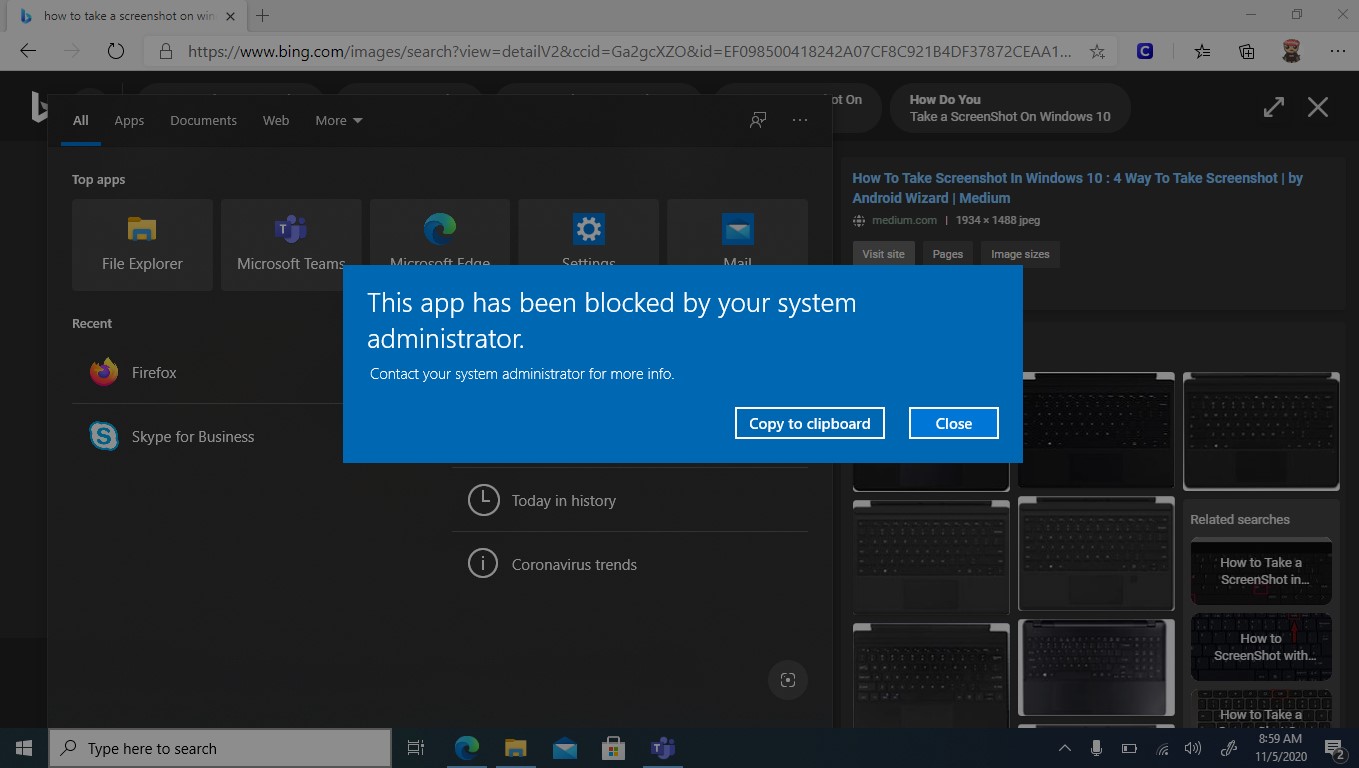1359x768 pixels.
Task: Open Microsoft Teams from the taskbar
Action: tap(662, 748)
